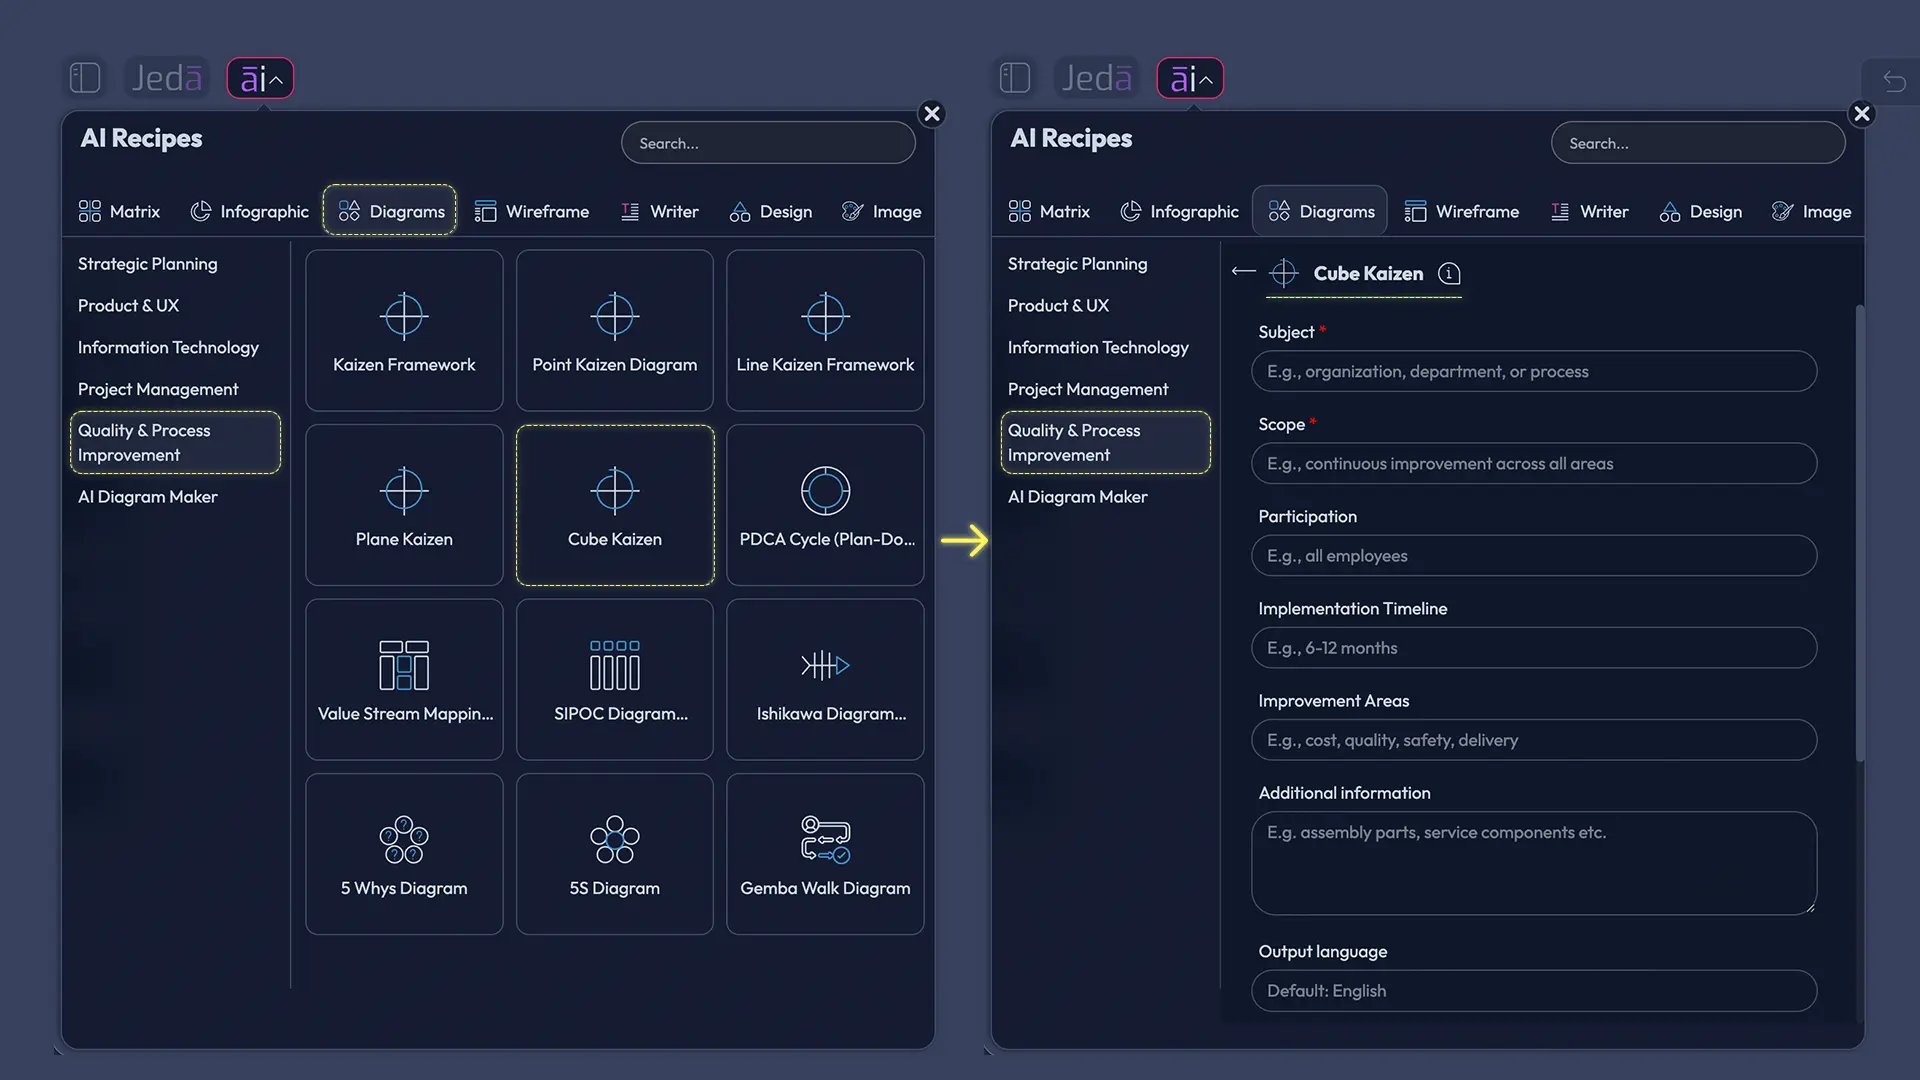Toggle the sidebar panel icon in right window
The width and height of the screenshot is (1920, 1080).
click(1015, 77)
